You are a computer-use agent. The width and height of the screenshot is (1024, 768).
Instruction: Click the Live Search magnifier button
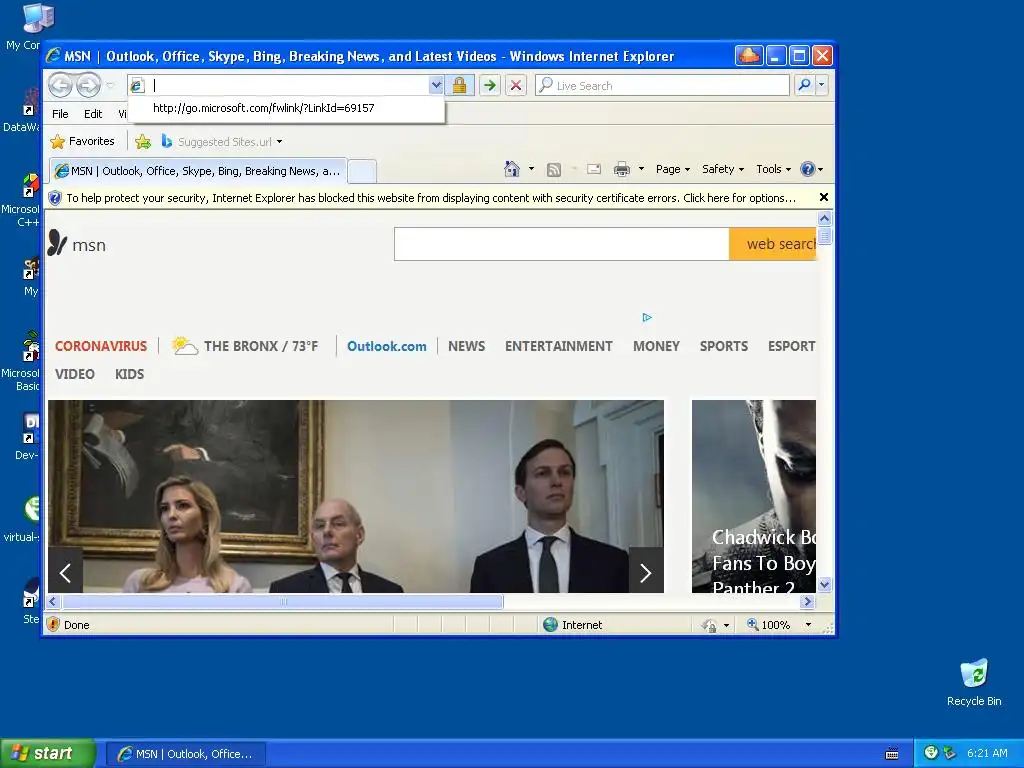pyautogui.click(x=805, y=85)
